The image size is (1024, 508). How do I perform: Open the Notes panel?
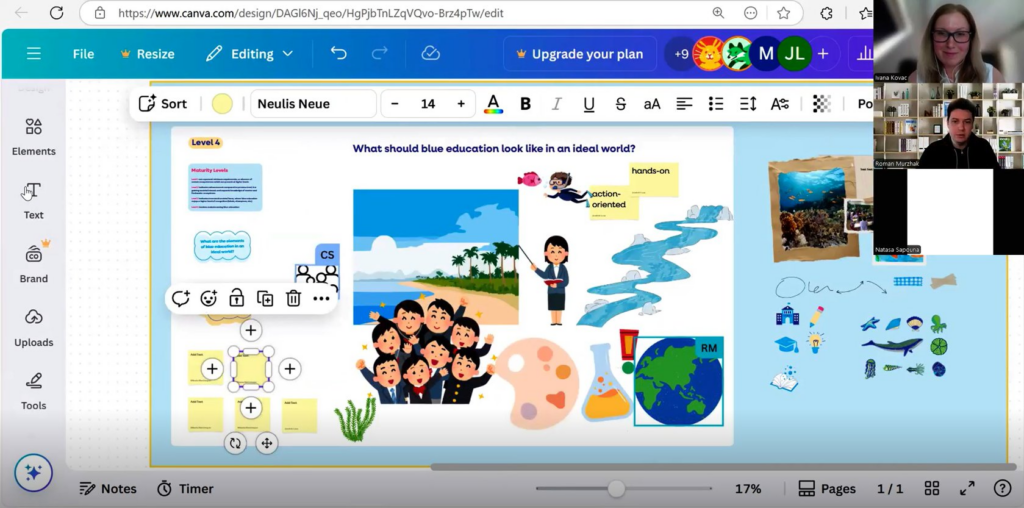click(108, 489)
